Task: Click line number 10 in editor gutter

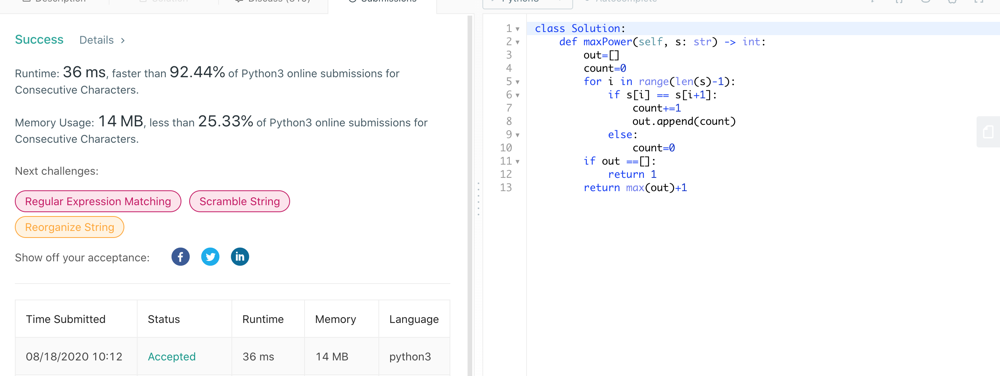Action: coord(507,148)
